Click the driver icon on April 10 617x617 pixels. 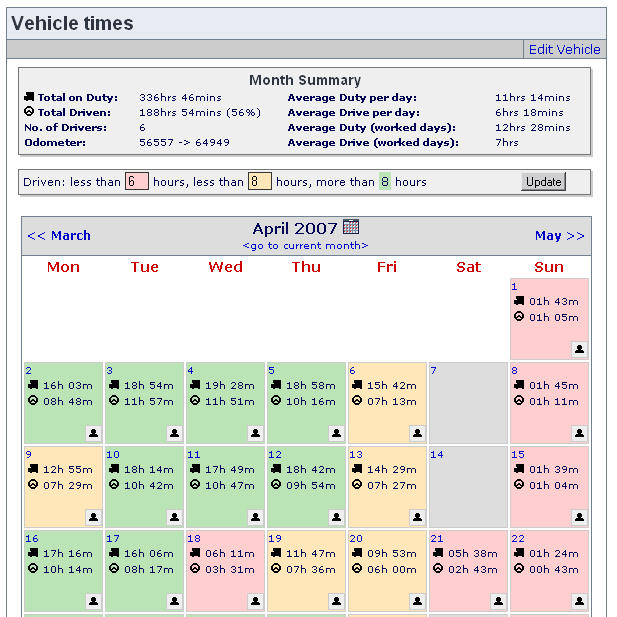174,517
